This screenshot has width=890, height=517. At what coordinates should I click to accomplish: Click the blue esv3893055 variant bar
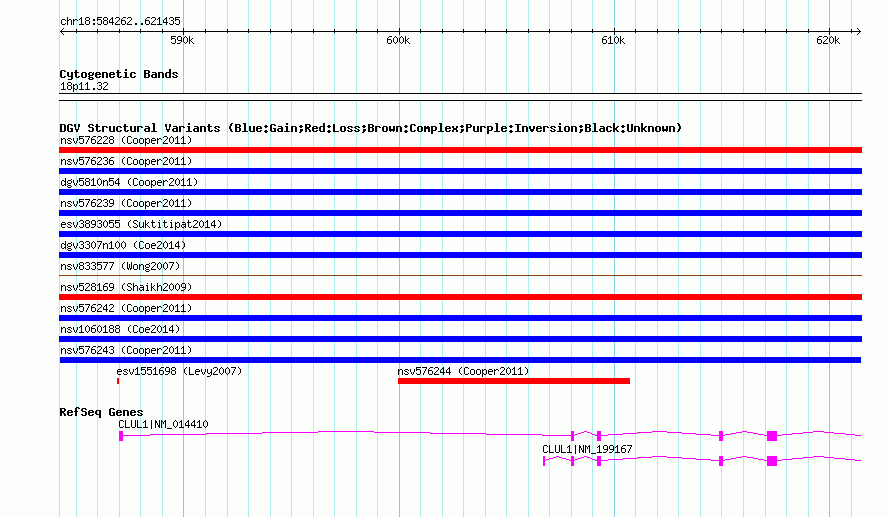click(x=460, y=234)
